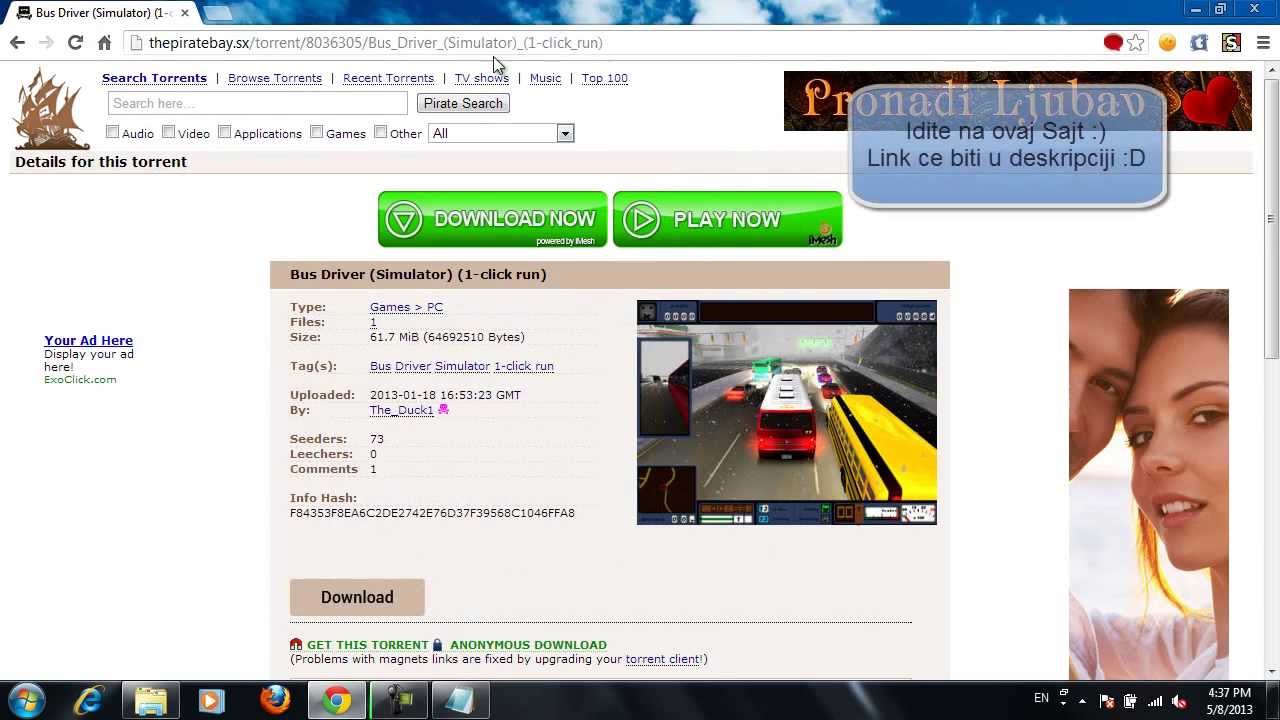Open the Music section
The width and height of the screenshot is (1280, 720).
[545, 78]
